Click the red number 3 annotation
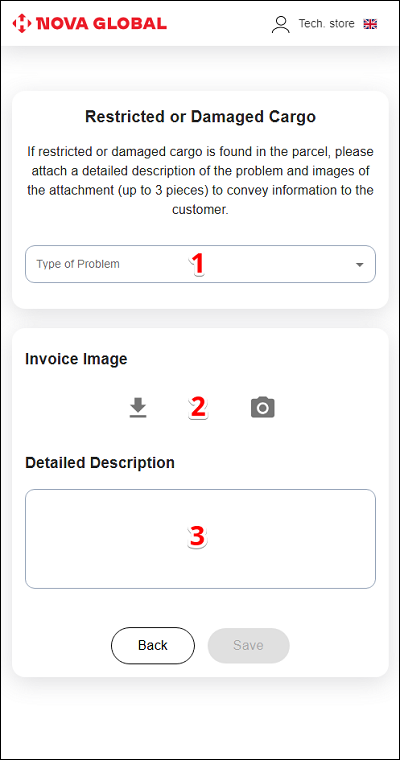This screenshot has height=760, width=400. [197, 537]
